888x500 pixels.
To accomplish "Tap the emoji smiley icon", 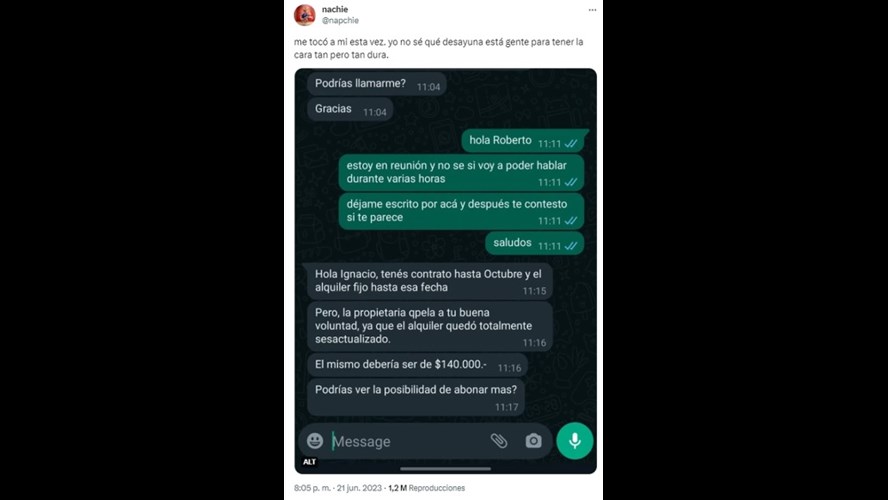I will [x=315, y=441].
